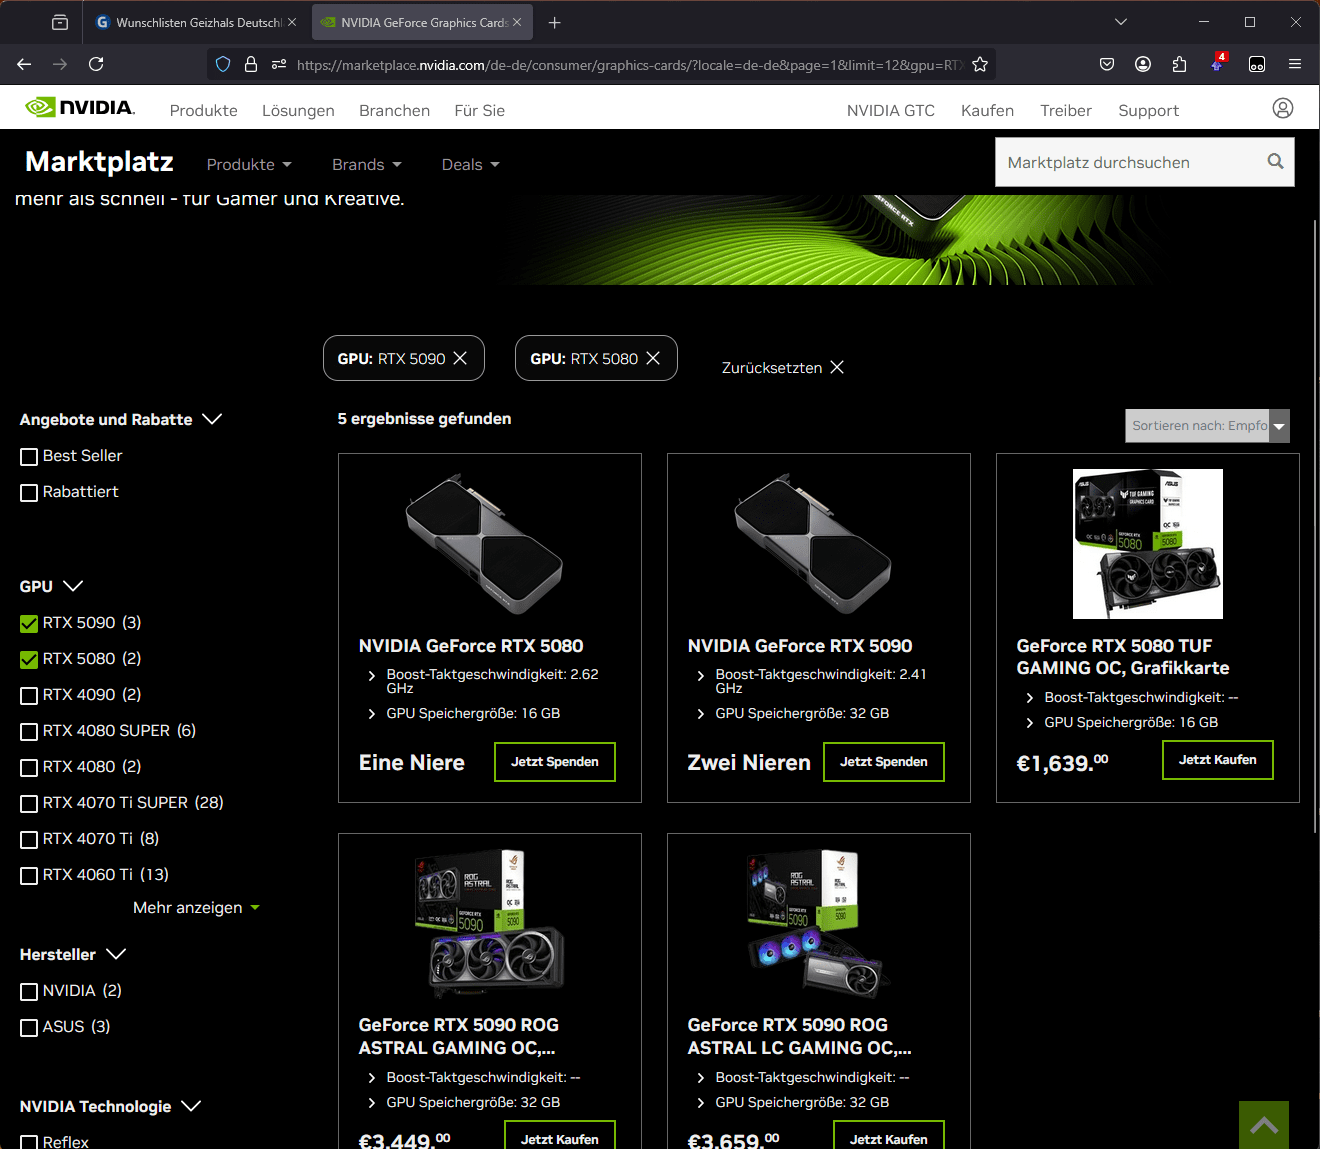
Task: Go to NVIDIA GTC
Action: point(891,110)
